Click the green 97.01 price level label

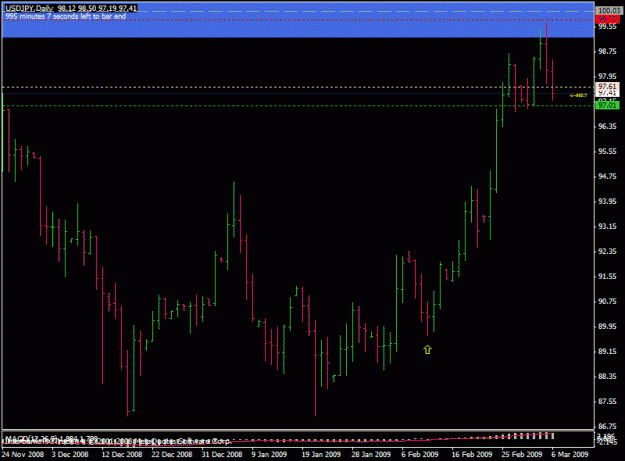click(x=607, y=106)
